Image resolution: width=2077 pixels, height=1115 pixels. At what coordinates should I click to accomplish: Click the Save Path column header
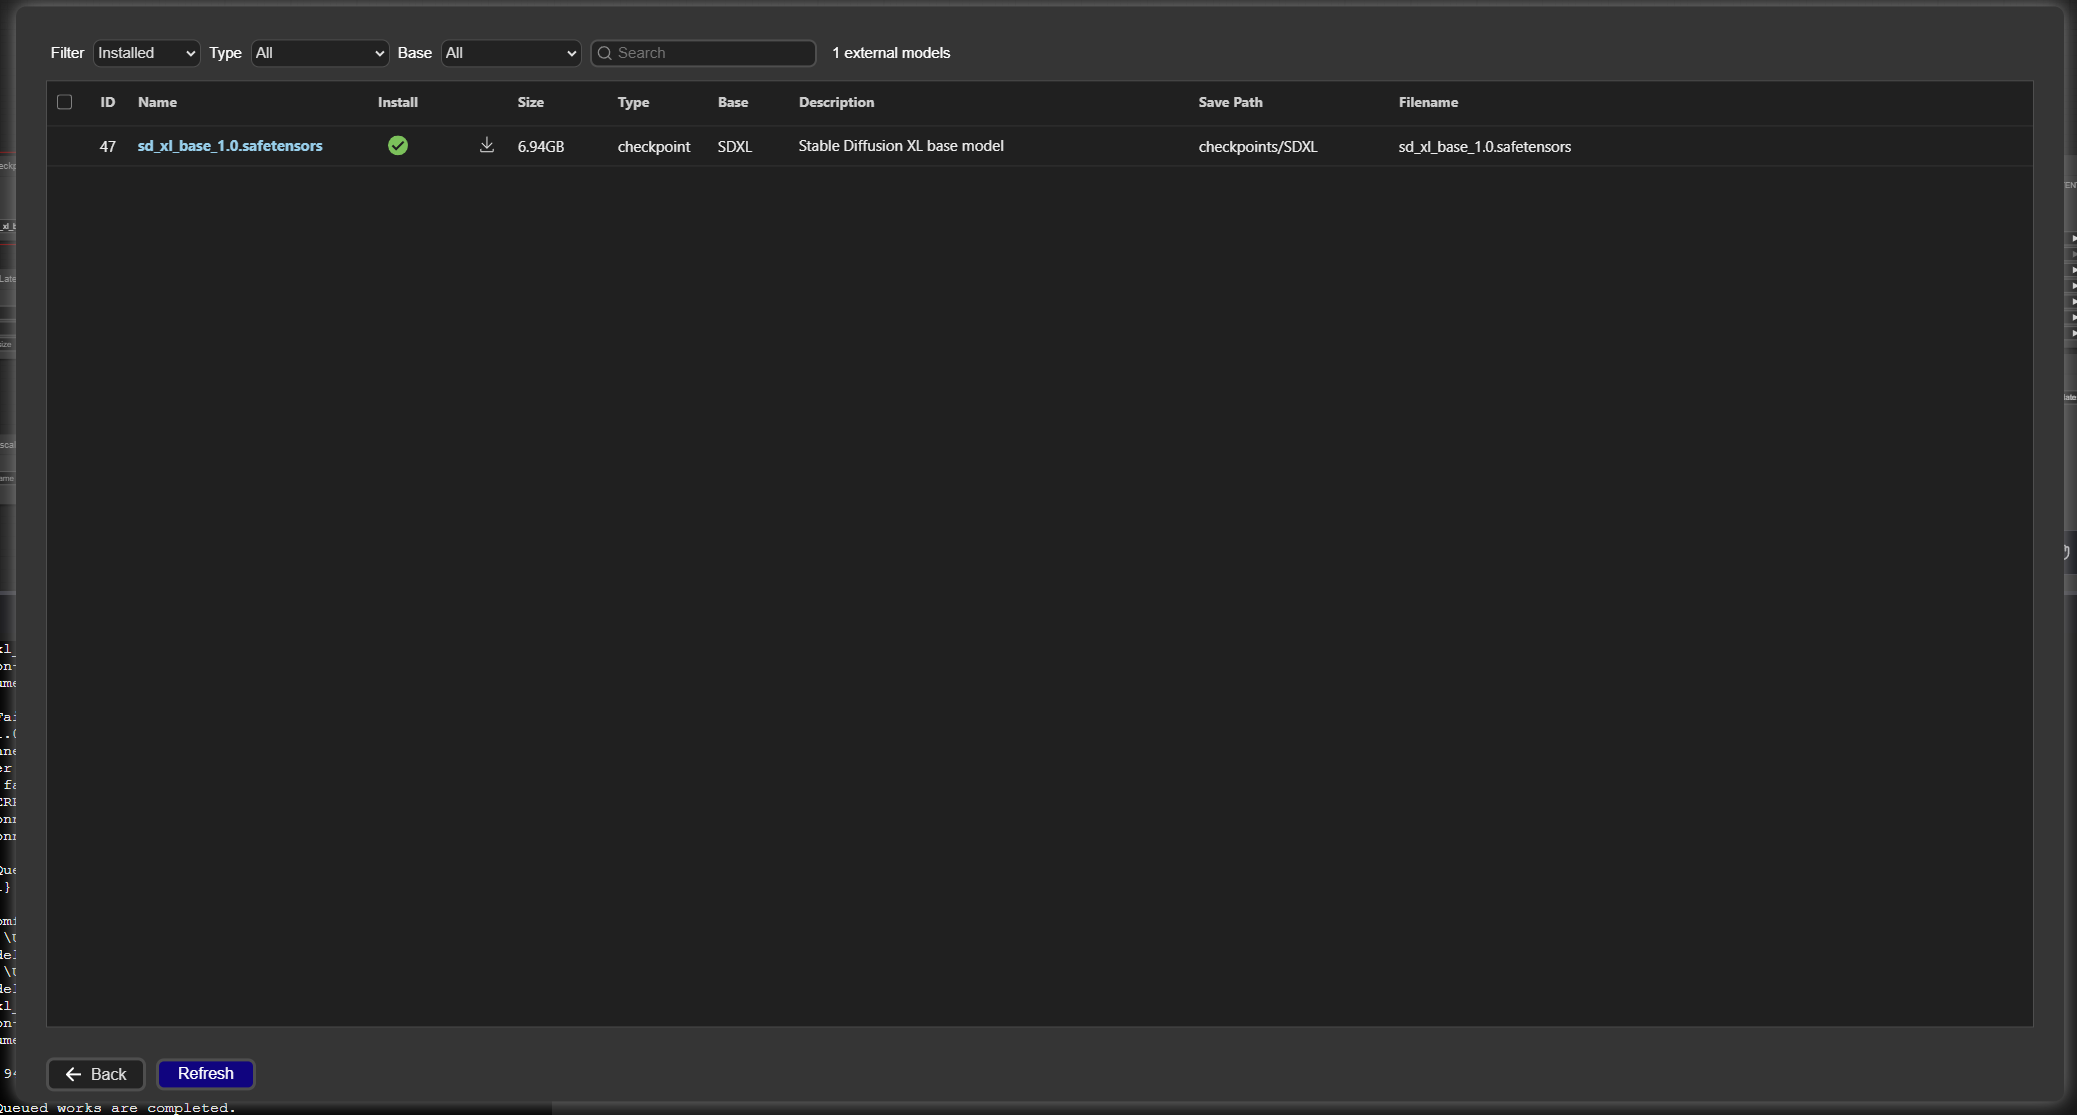tap(1230, 102)
